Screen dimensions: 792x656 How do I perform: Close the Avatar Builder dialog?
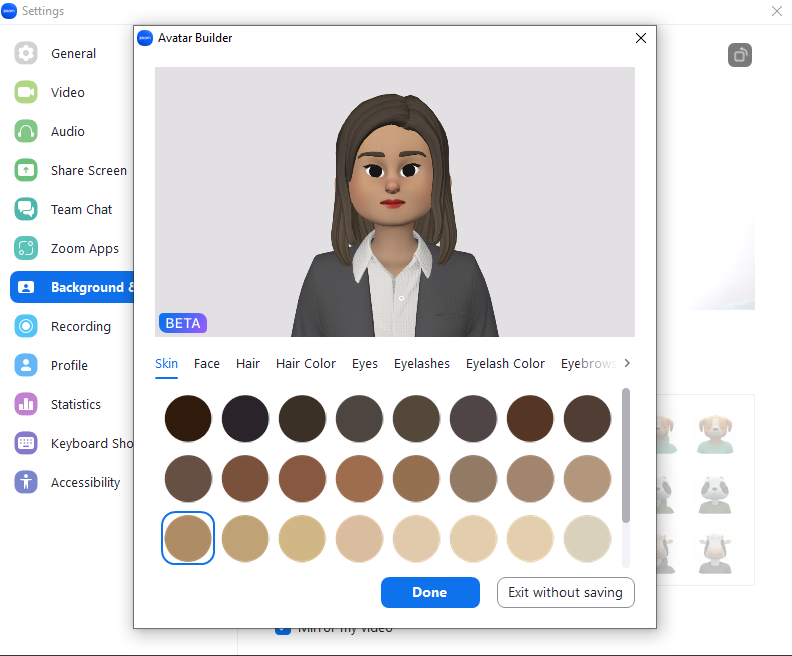(641, 38)
